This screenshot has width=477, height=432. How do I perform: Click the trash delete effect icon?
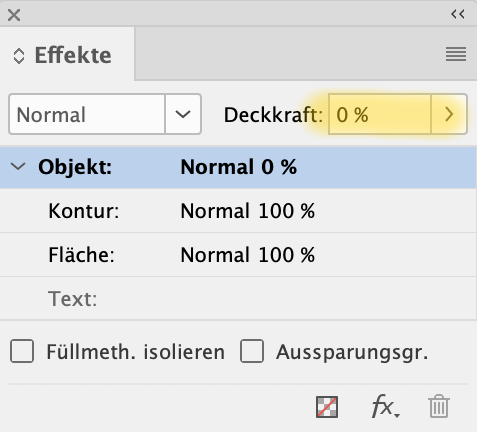point(439,406)
